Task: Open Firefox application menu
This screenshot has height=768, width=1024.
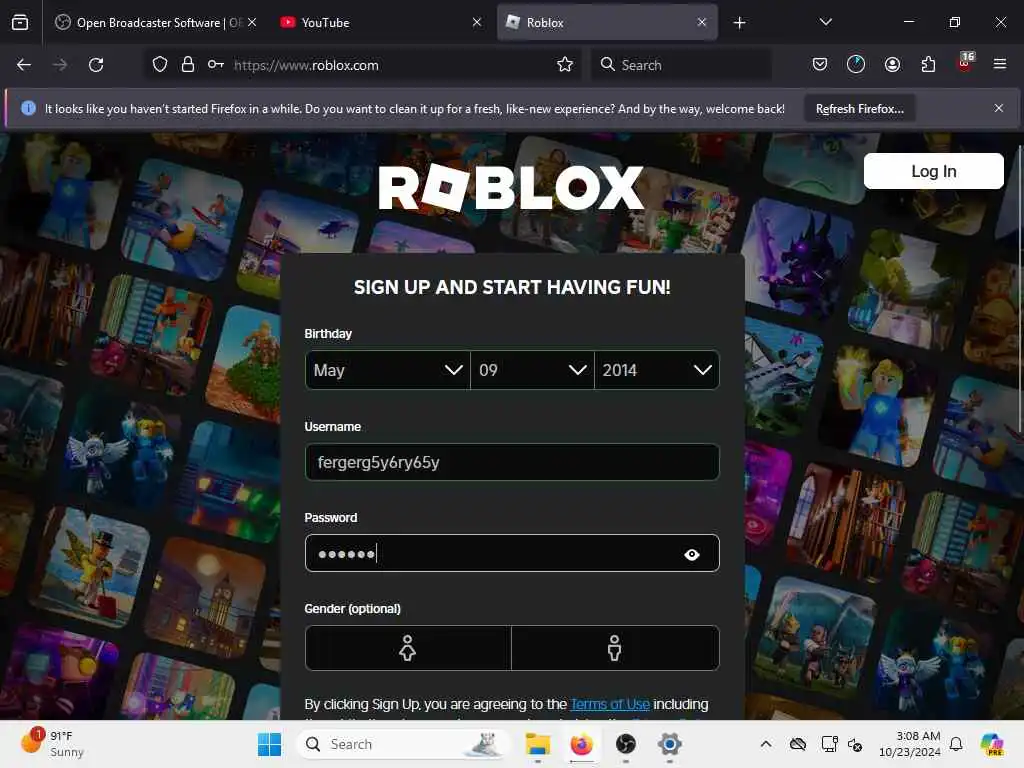Action: click(1000, 64)
